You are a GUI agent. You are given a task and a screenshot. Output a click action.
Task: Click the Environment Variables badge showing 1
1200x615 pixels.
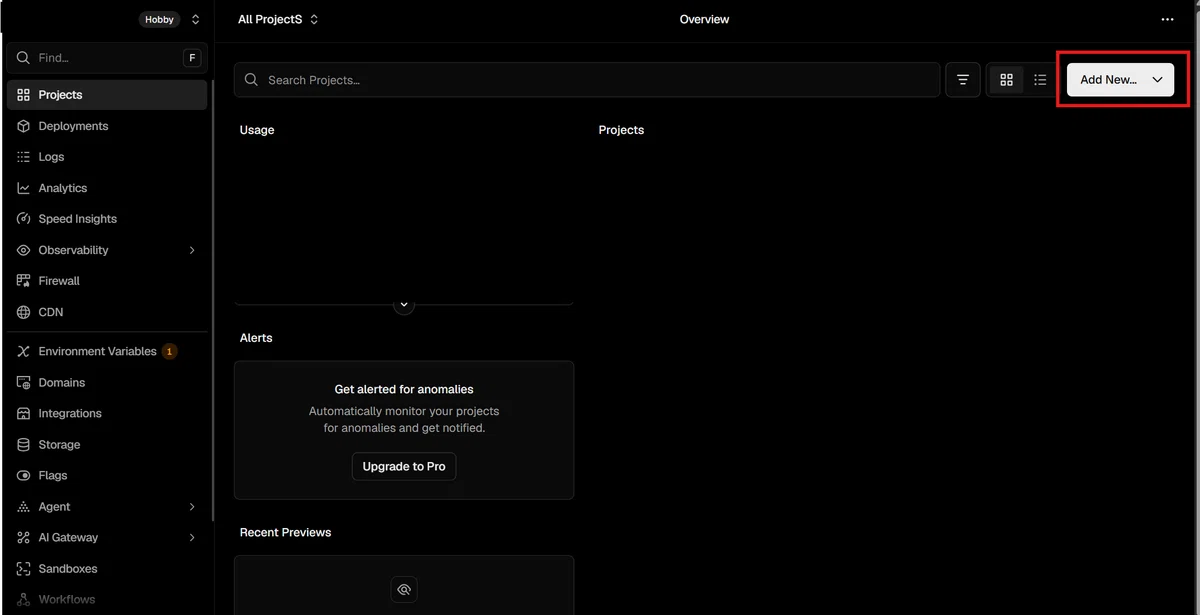click(x=169, y=351)
